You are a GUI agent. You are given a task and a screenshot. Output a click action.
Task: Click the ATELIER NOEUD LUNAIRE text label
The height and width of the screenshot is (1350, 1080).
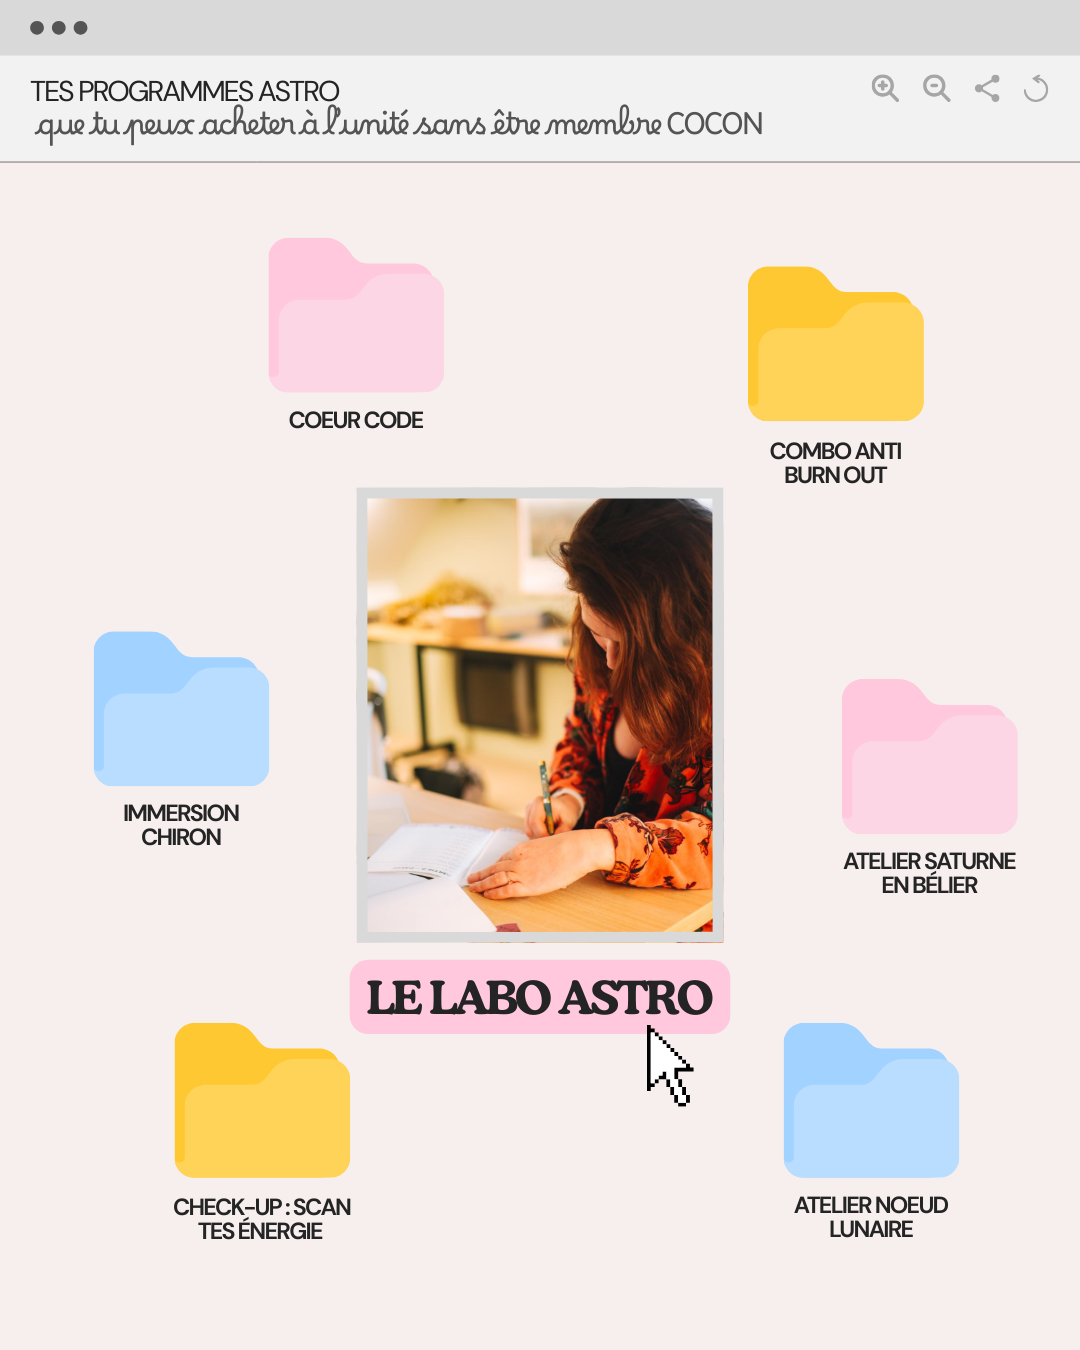click(x=871, y=1217)
